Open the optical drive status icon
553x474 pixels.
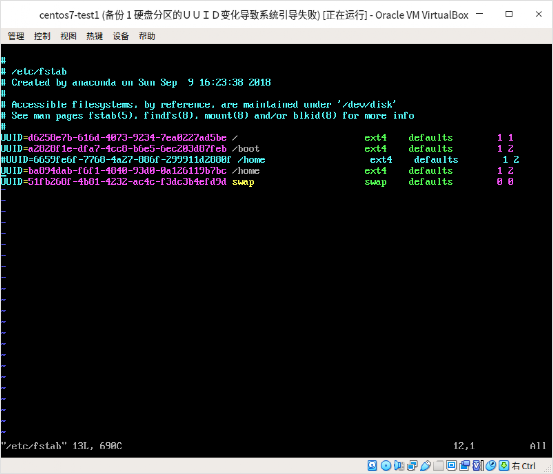click(x=385, y=466)
